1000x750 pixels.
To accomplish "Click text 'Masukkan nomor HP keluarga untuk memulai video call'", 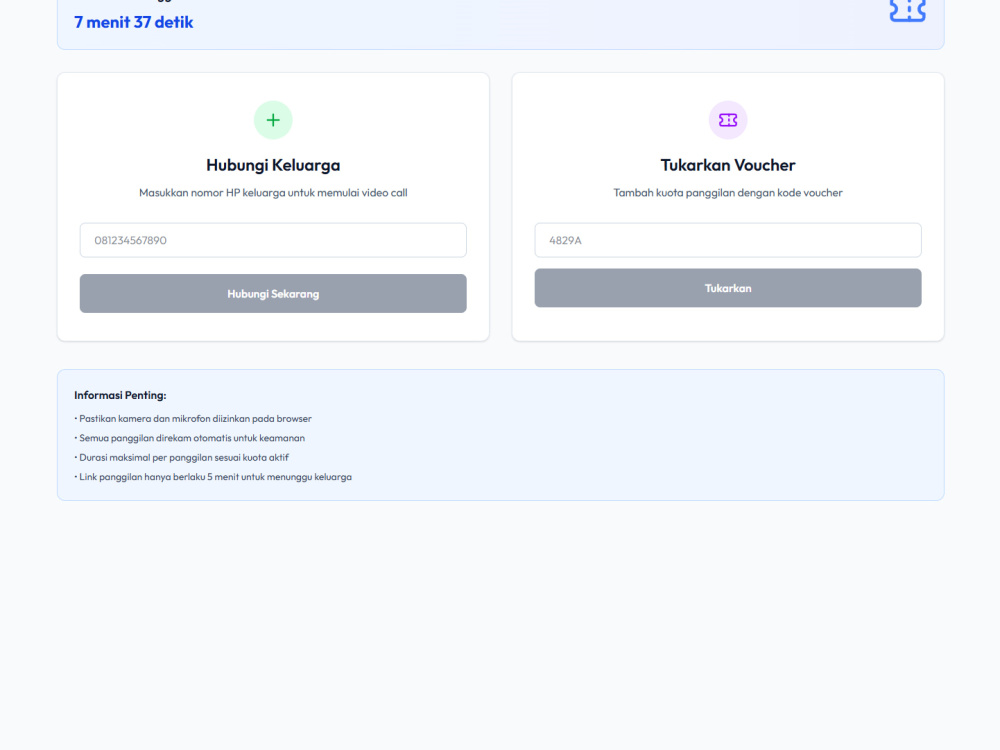I will point(273,193).
